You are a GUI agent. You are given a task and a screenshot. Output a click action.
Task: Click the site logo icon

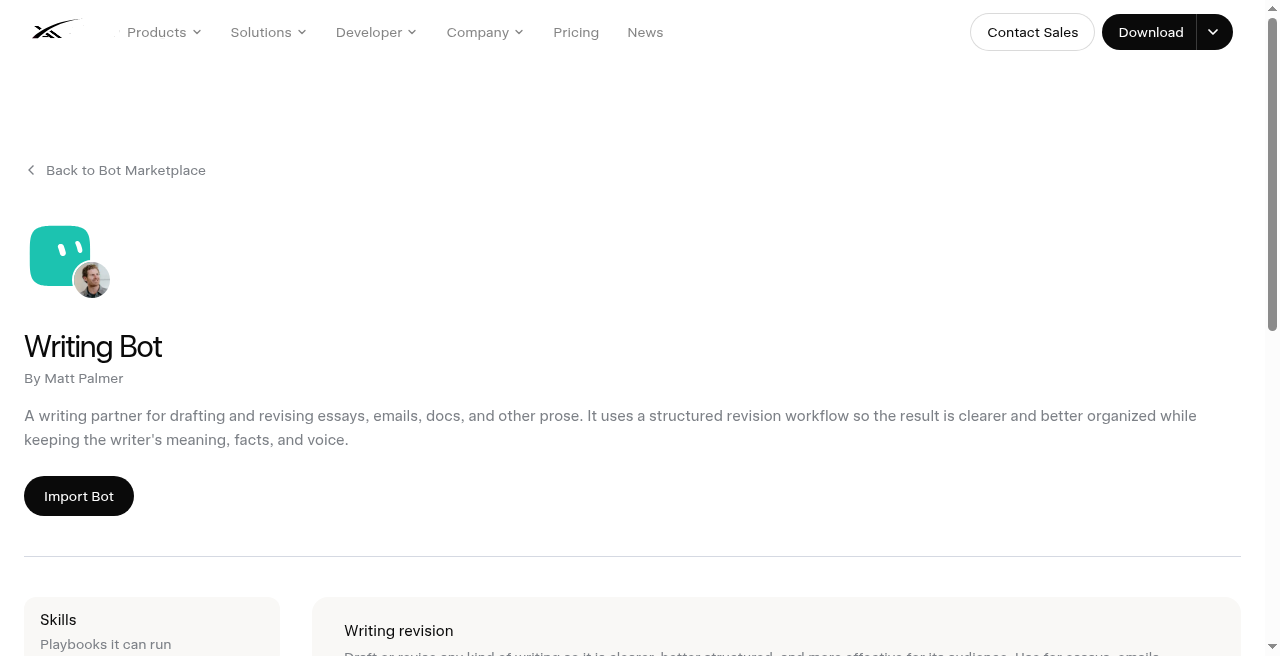[55, 31]
